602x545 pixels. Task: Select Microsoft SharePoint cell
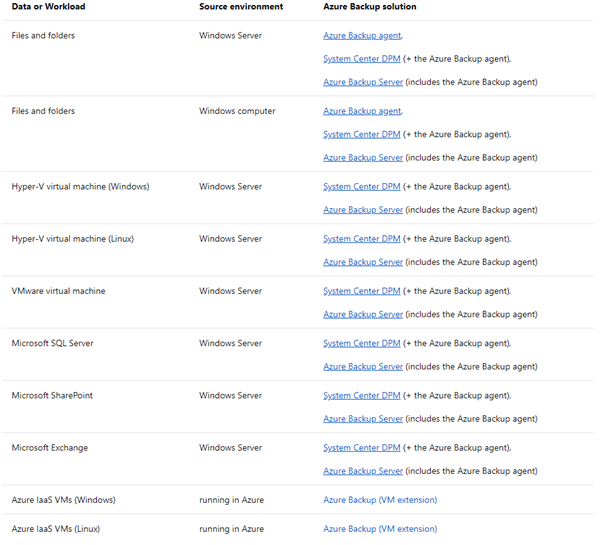[52, 396]
